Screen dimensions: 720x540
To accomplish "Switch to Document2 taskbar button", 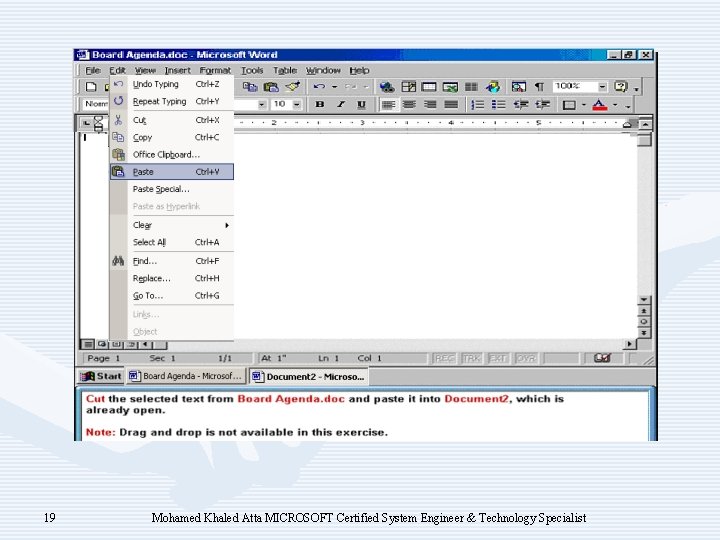I will [308, 377].
